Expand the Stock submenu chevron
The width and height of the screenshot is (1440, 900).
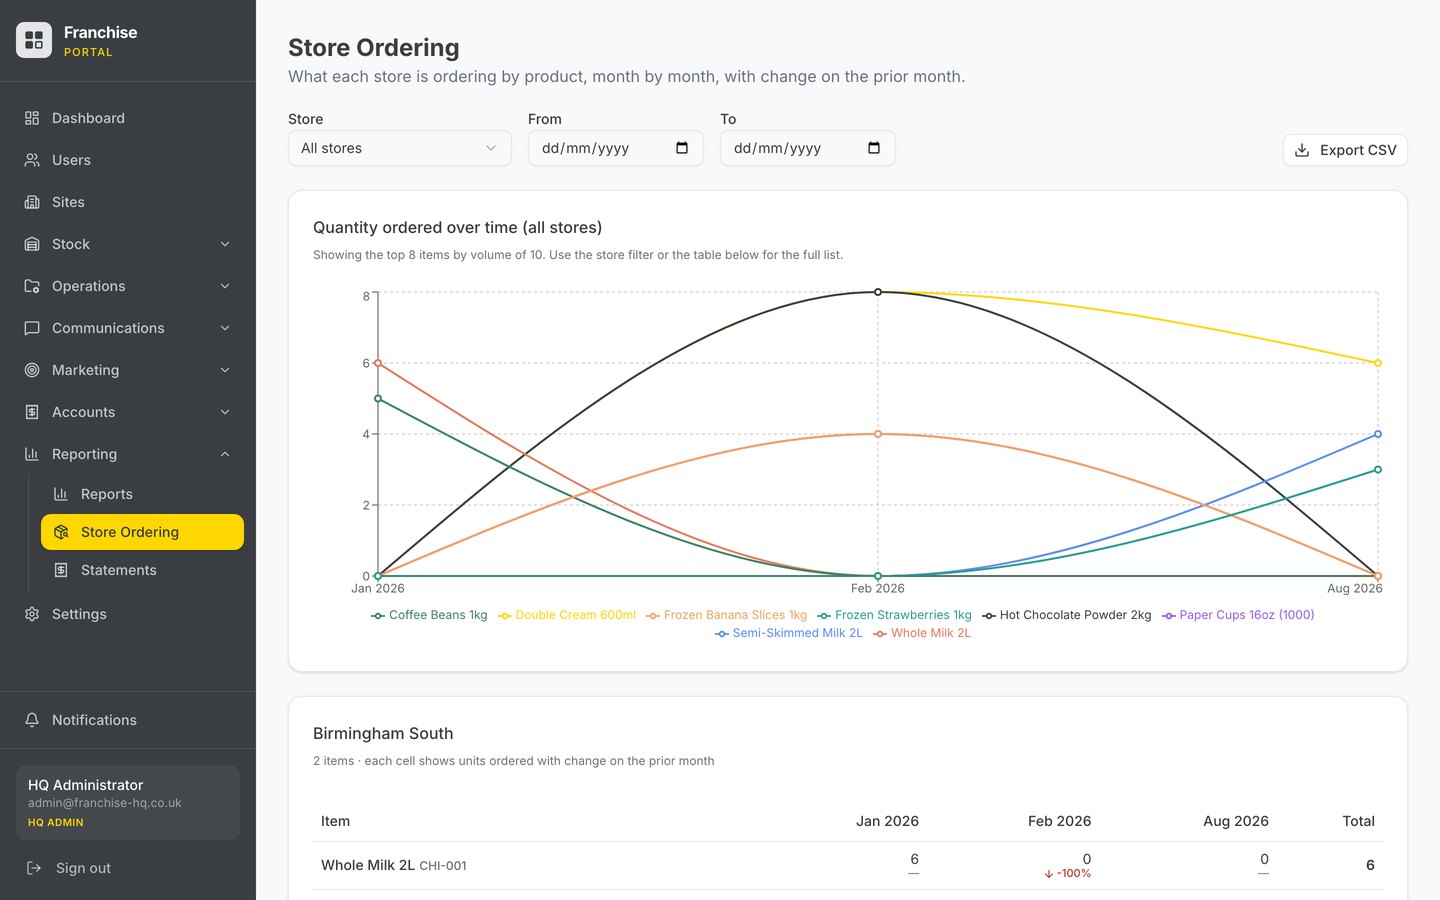click(x=225, y=244)
